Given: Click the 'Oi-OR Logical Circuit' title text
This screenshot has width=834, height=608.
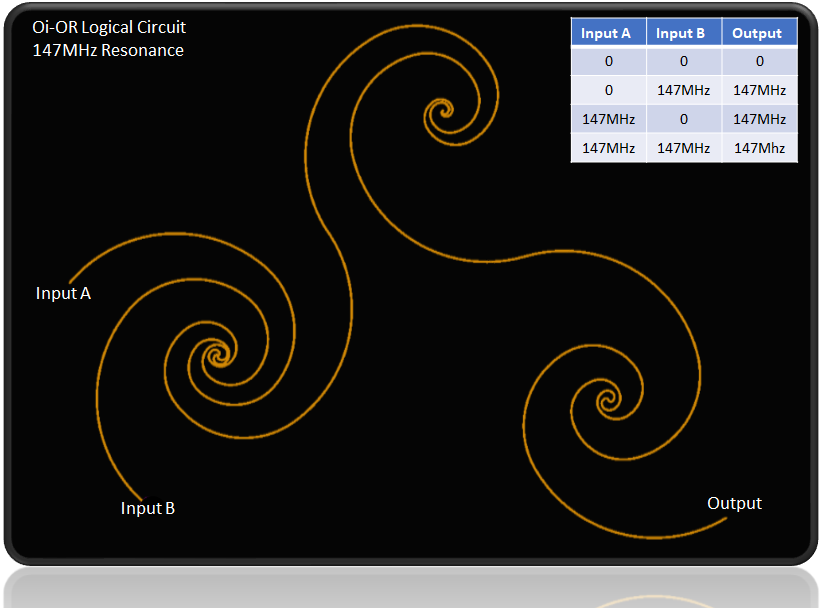Looking at the screenshot, I should click(x=110, y=28).
